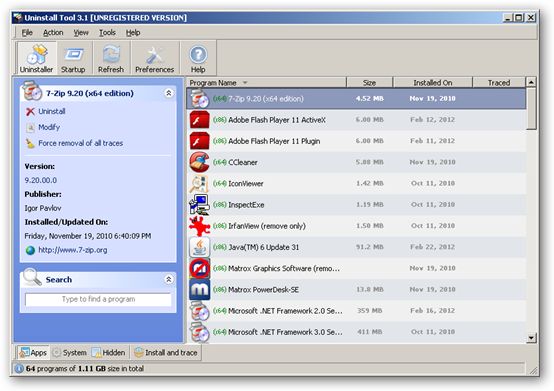Screen dimensions: 554x391
Task: Open the http://www.7-zip.org link
Action: (73, 250)
